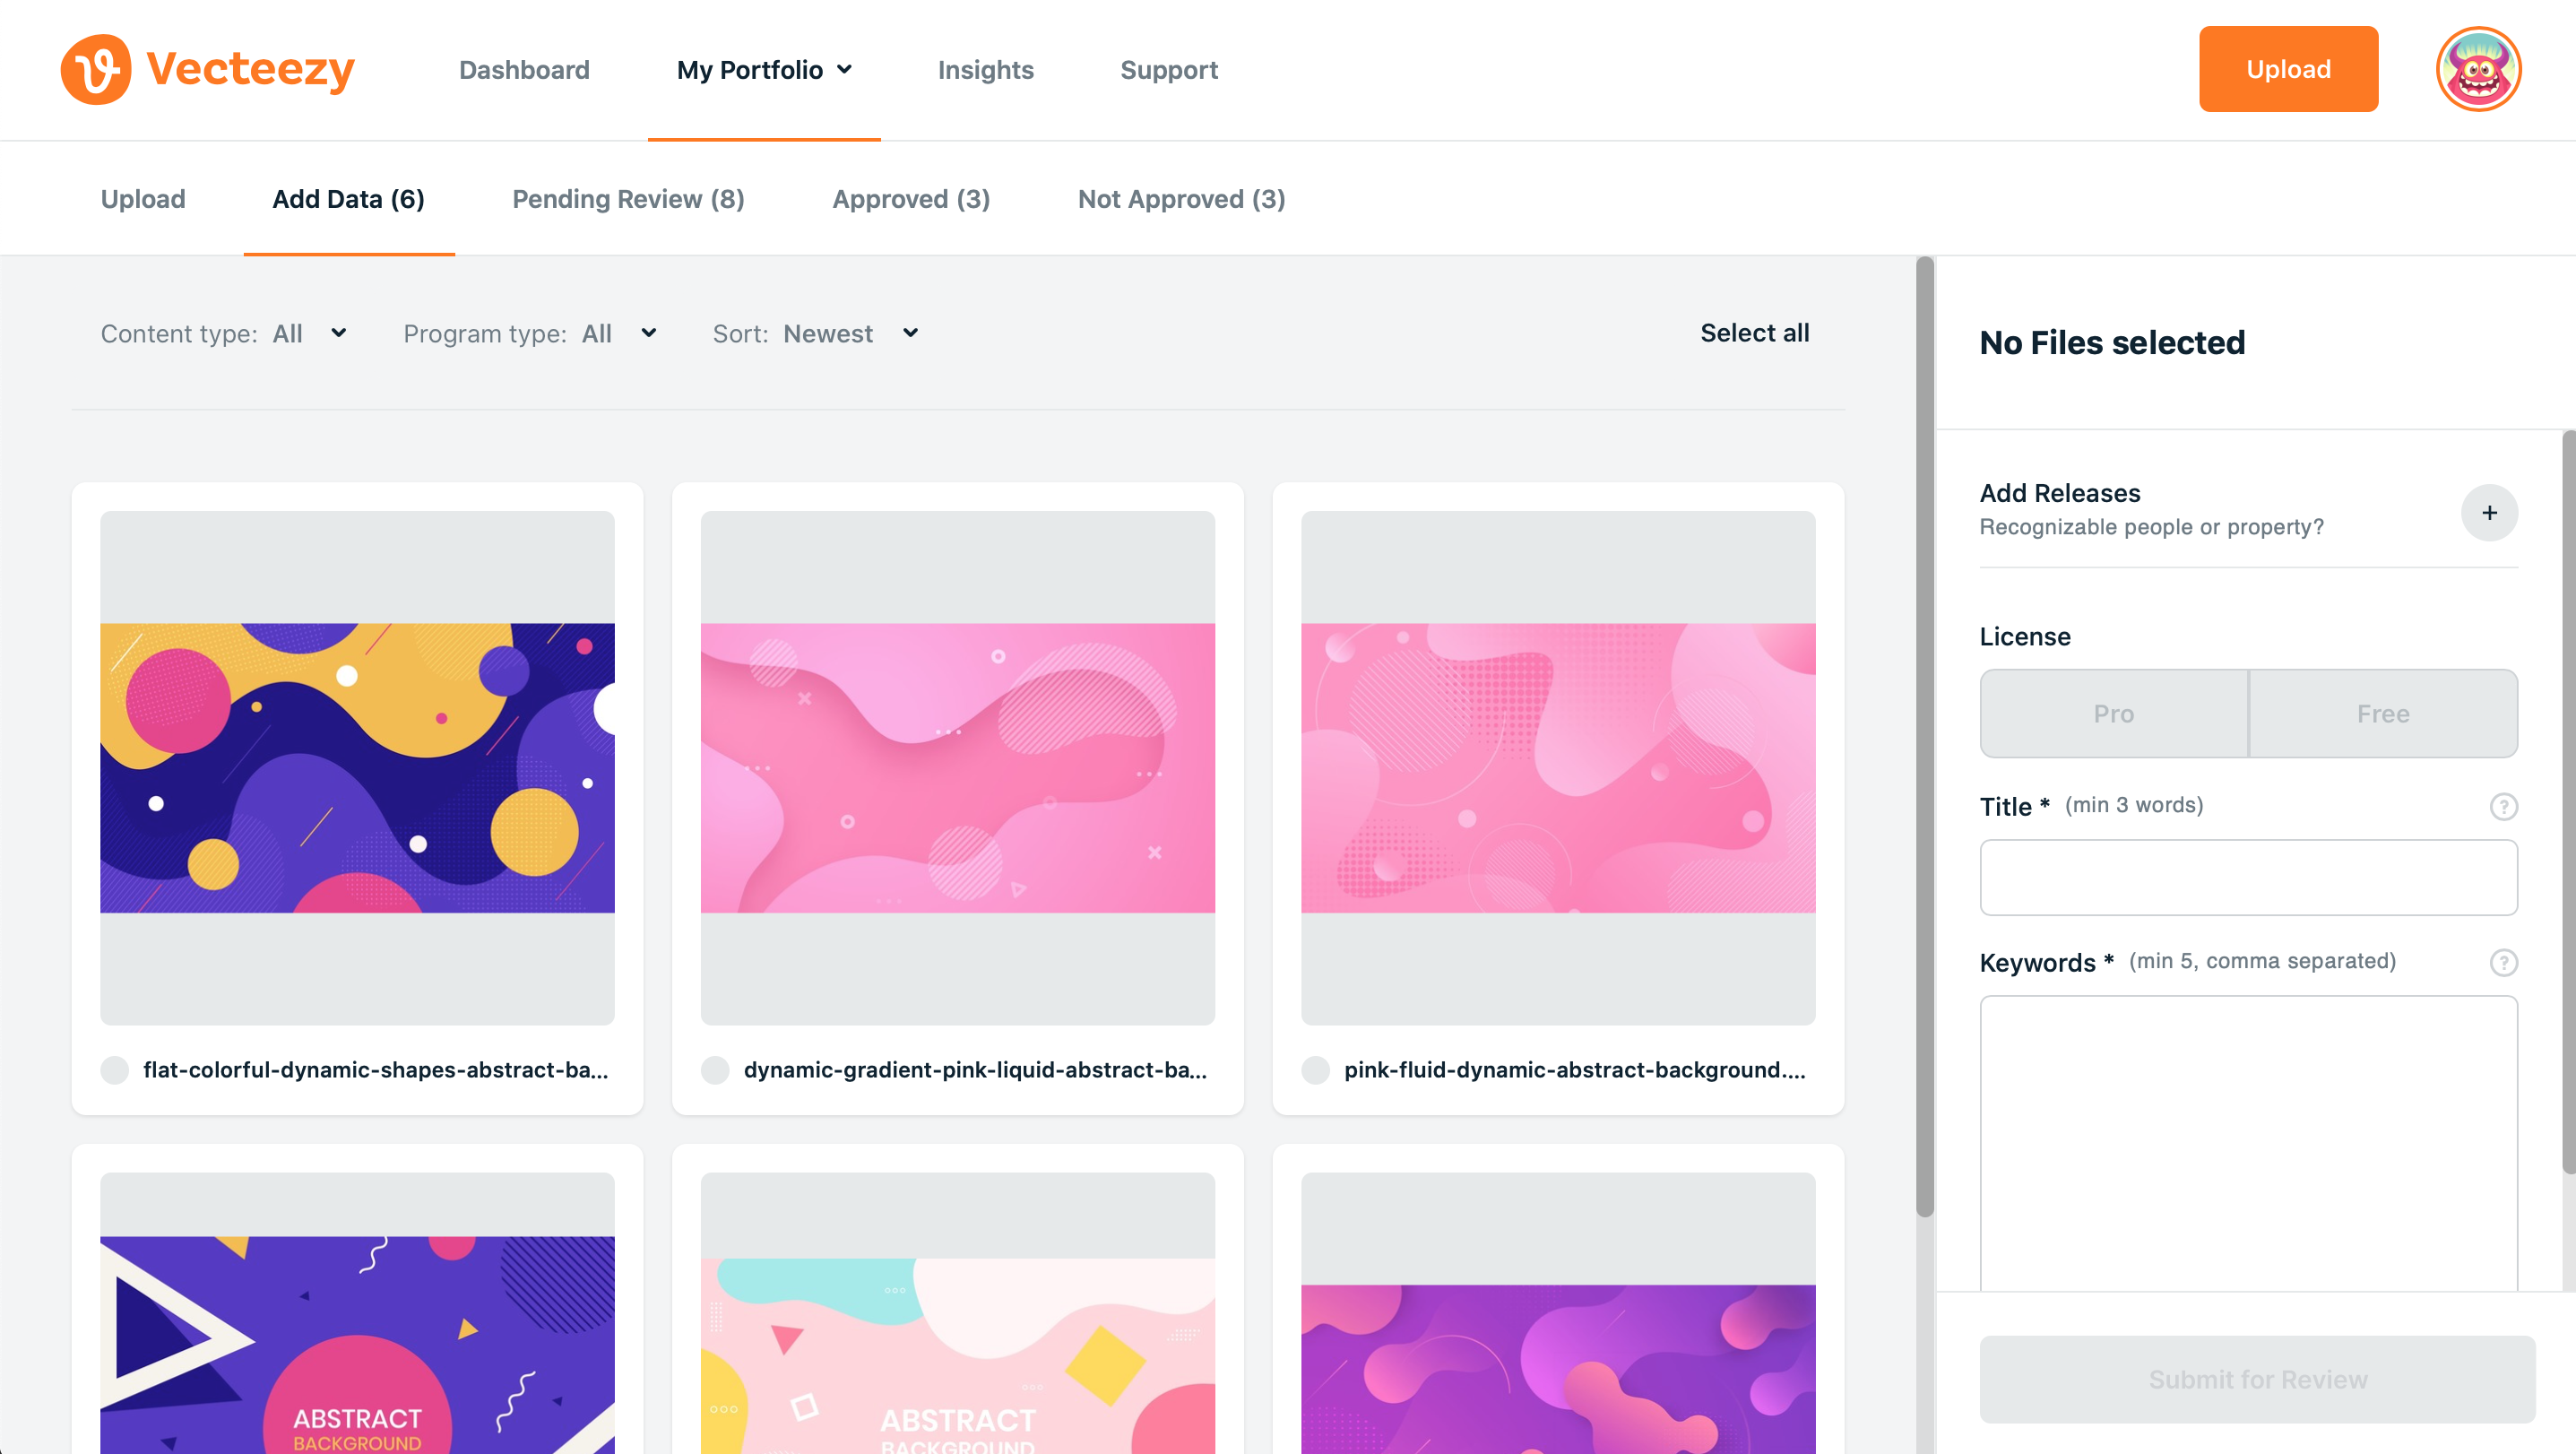The height and width of the screenshot is (1454, 2576).
Task: Click the Title help question mark icon
Action: click(2502, 806)
